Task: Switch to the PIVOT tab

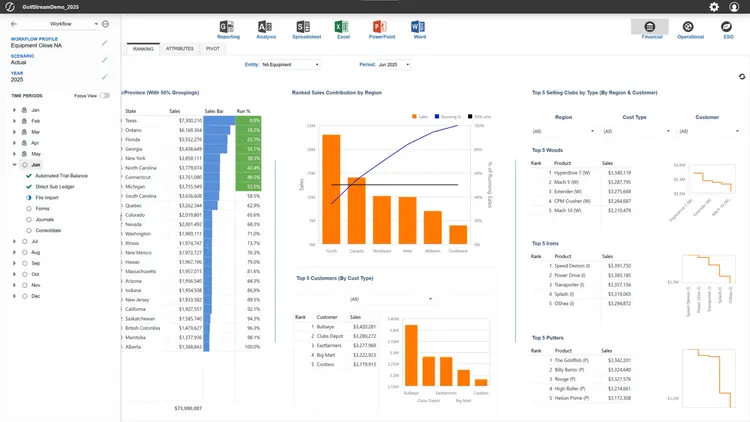Action: point(212,48)
